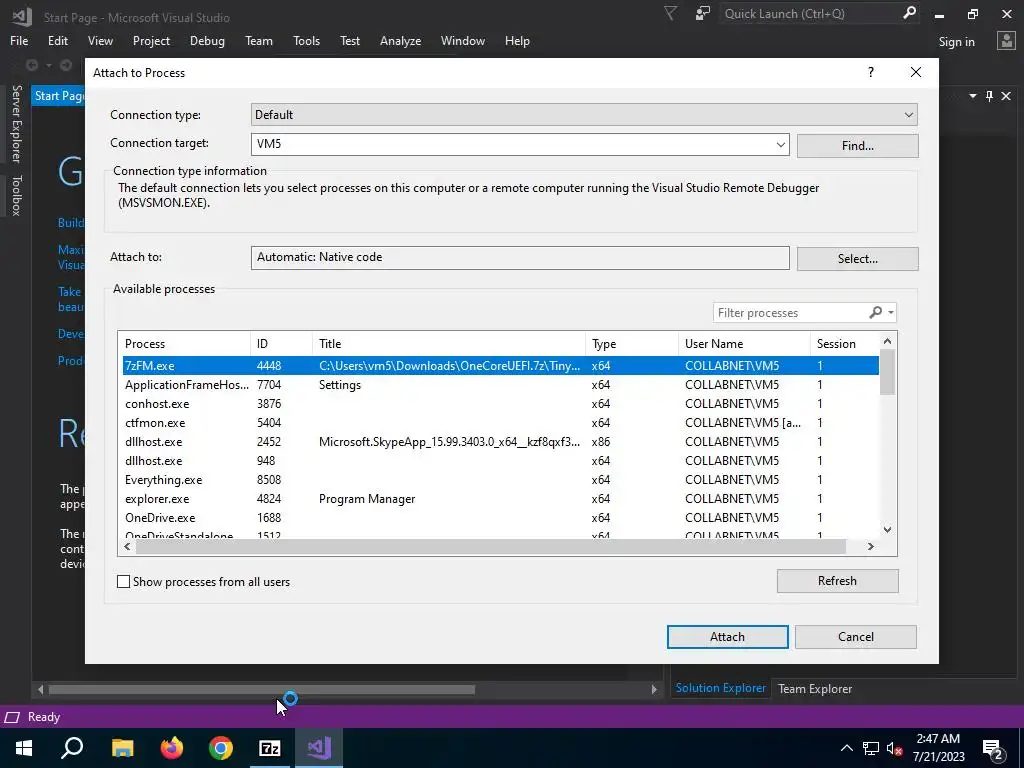Click the Select... button

(x=857, y=259)
